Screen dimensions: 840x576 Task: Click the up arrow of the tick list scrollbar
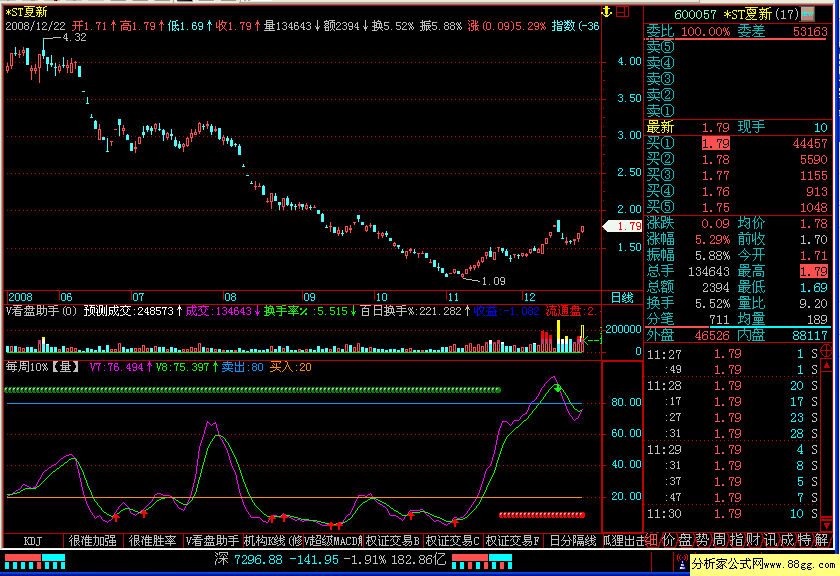click(x=827, y=365)
